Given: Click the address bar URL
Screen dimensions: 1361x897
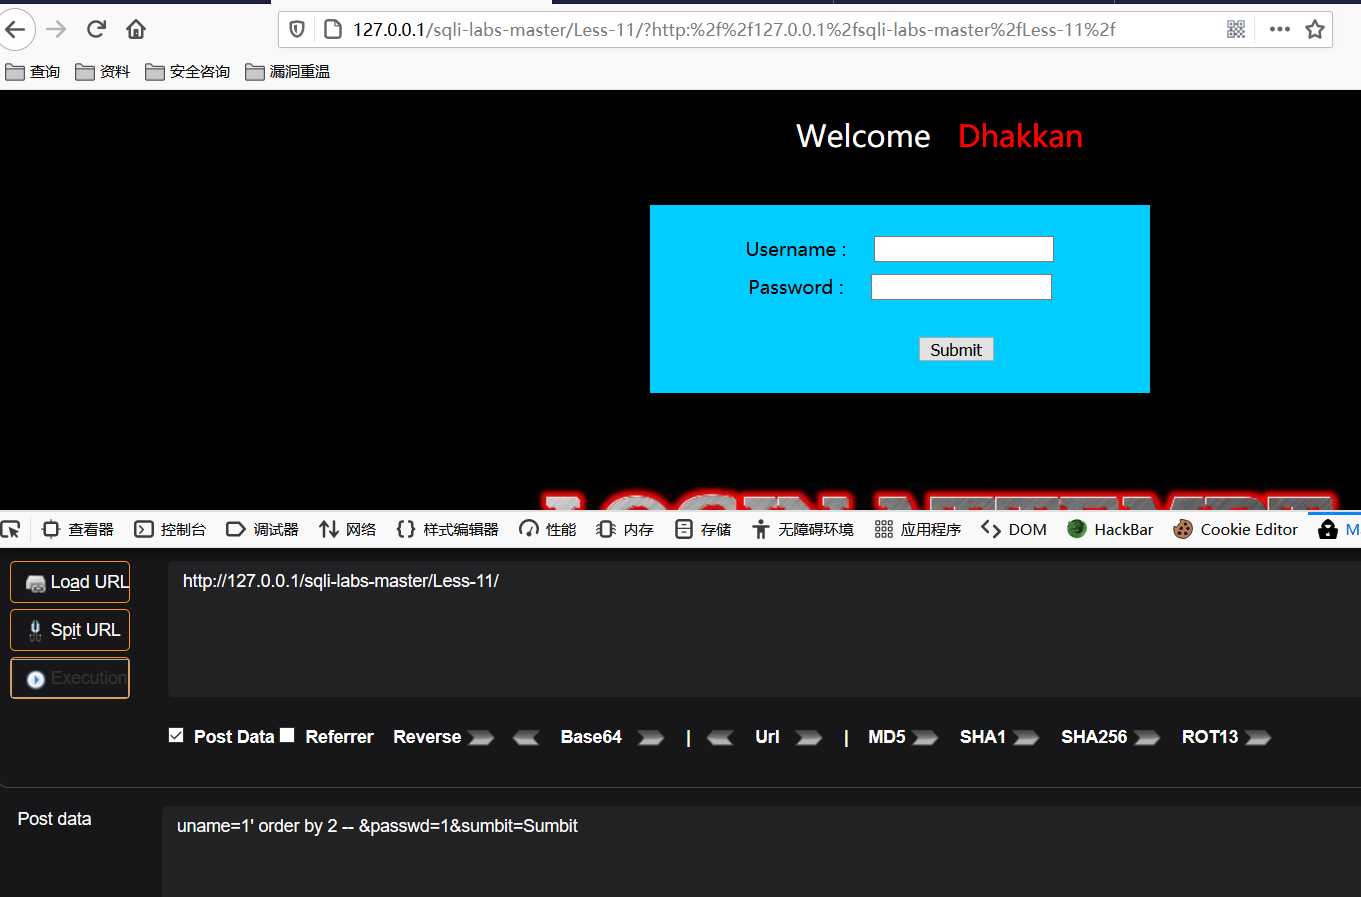Looking at the screenshot, I should pos(734,29).
